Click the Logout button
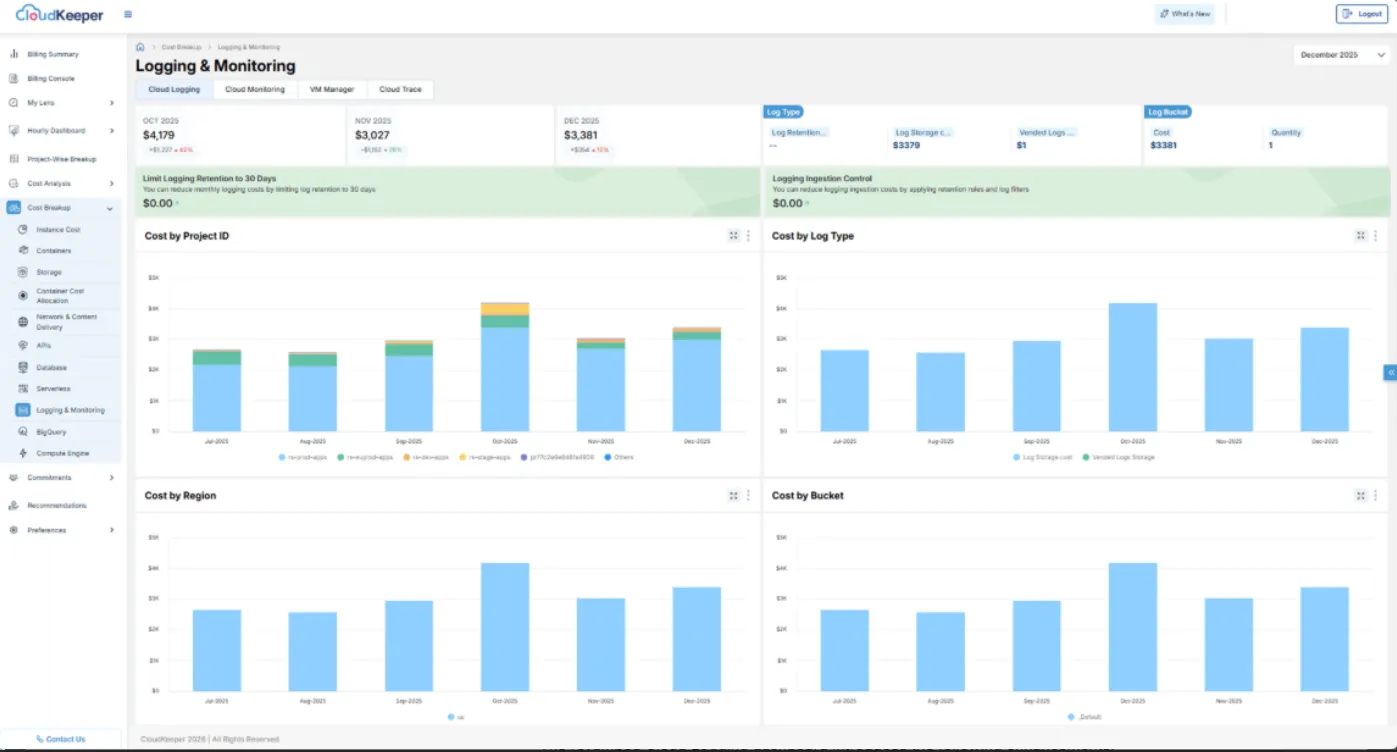1397x752 pixels. click(x=1362, y=14)
